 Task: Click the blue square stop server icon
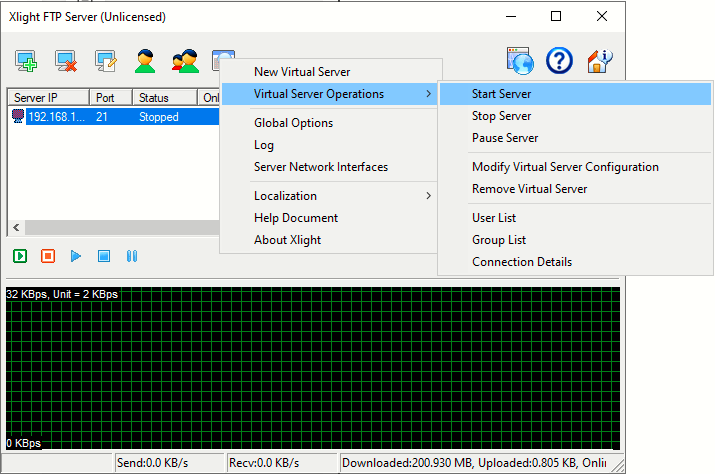tap(104, 256)
